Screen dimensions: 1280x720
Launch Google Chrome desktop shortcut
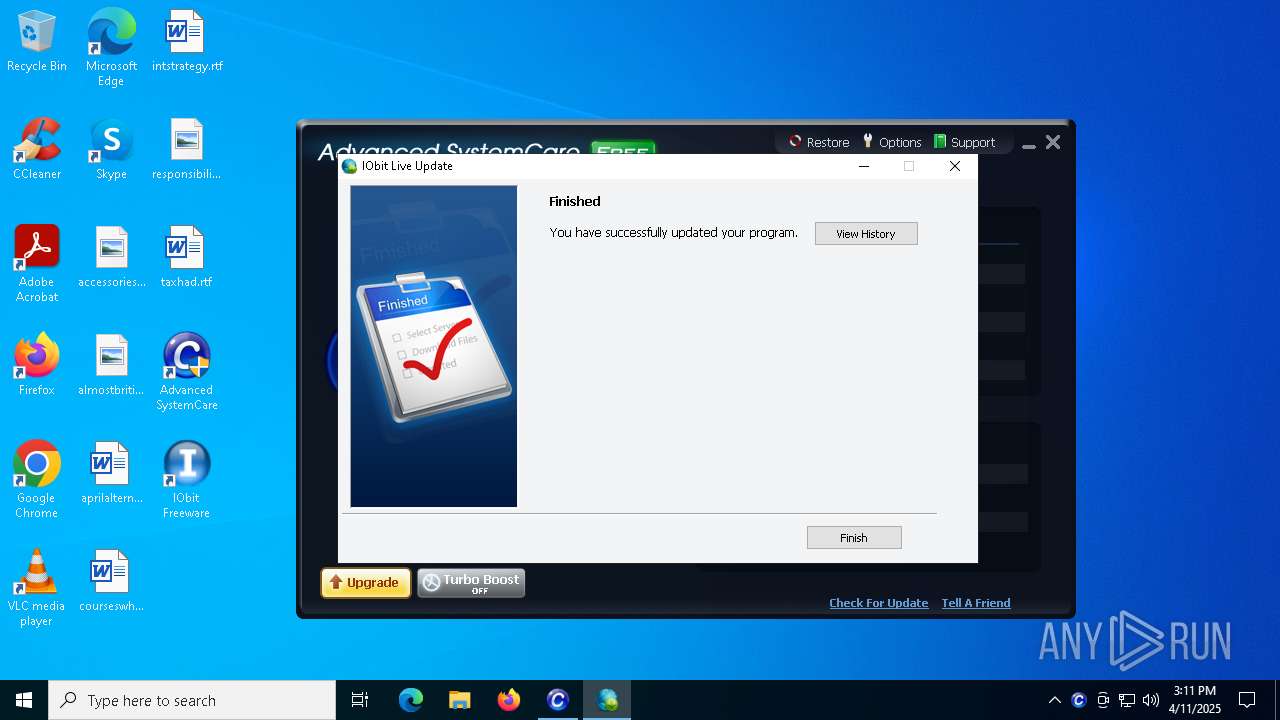point(37,479)
